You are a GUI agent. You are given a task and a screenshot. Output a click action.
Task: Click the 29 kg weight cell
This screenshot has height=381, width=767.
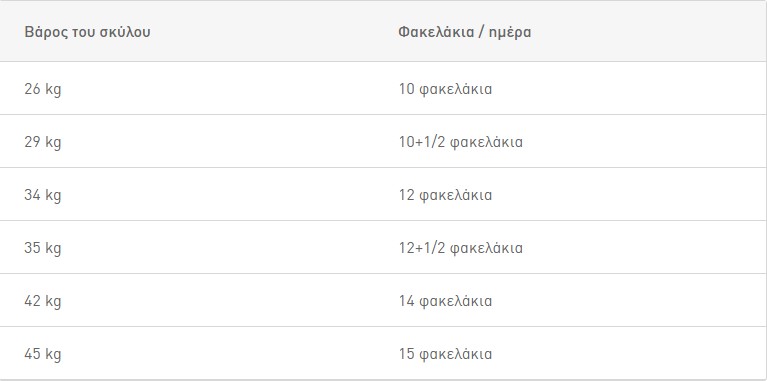point(43,142)
